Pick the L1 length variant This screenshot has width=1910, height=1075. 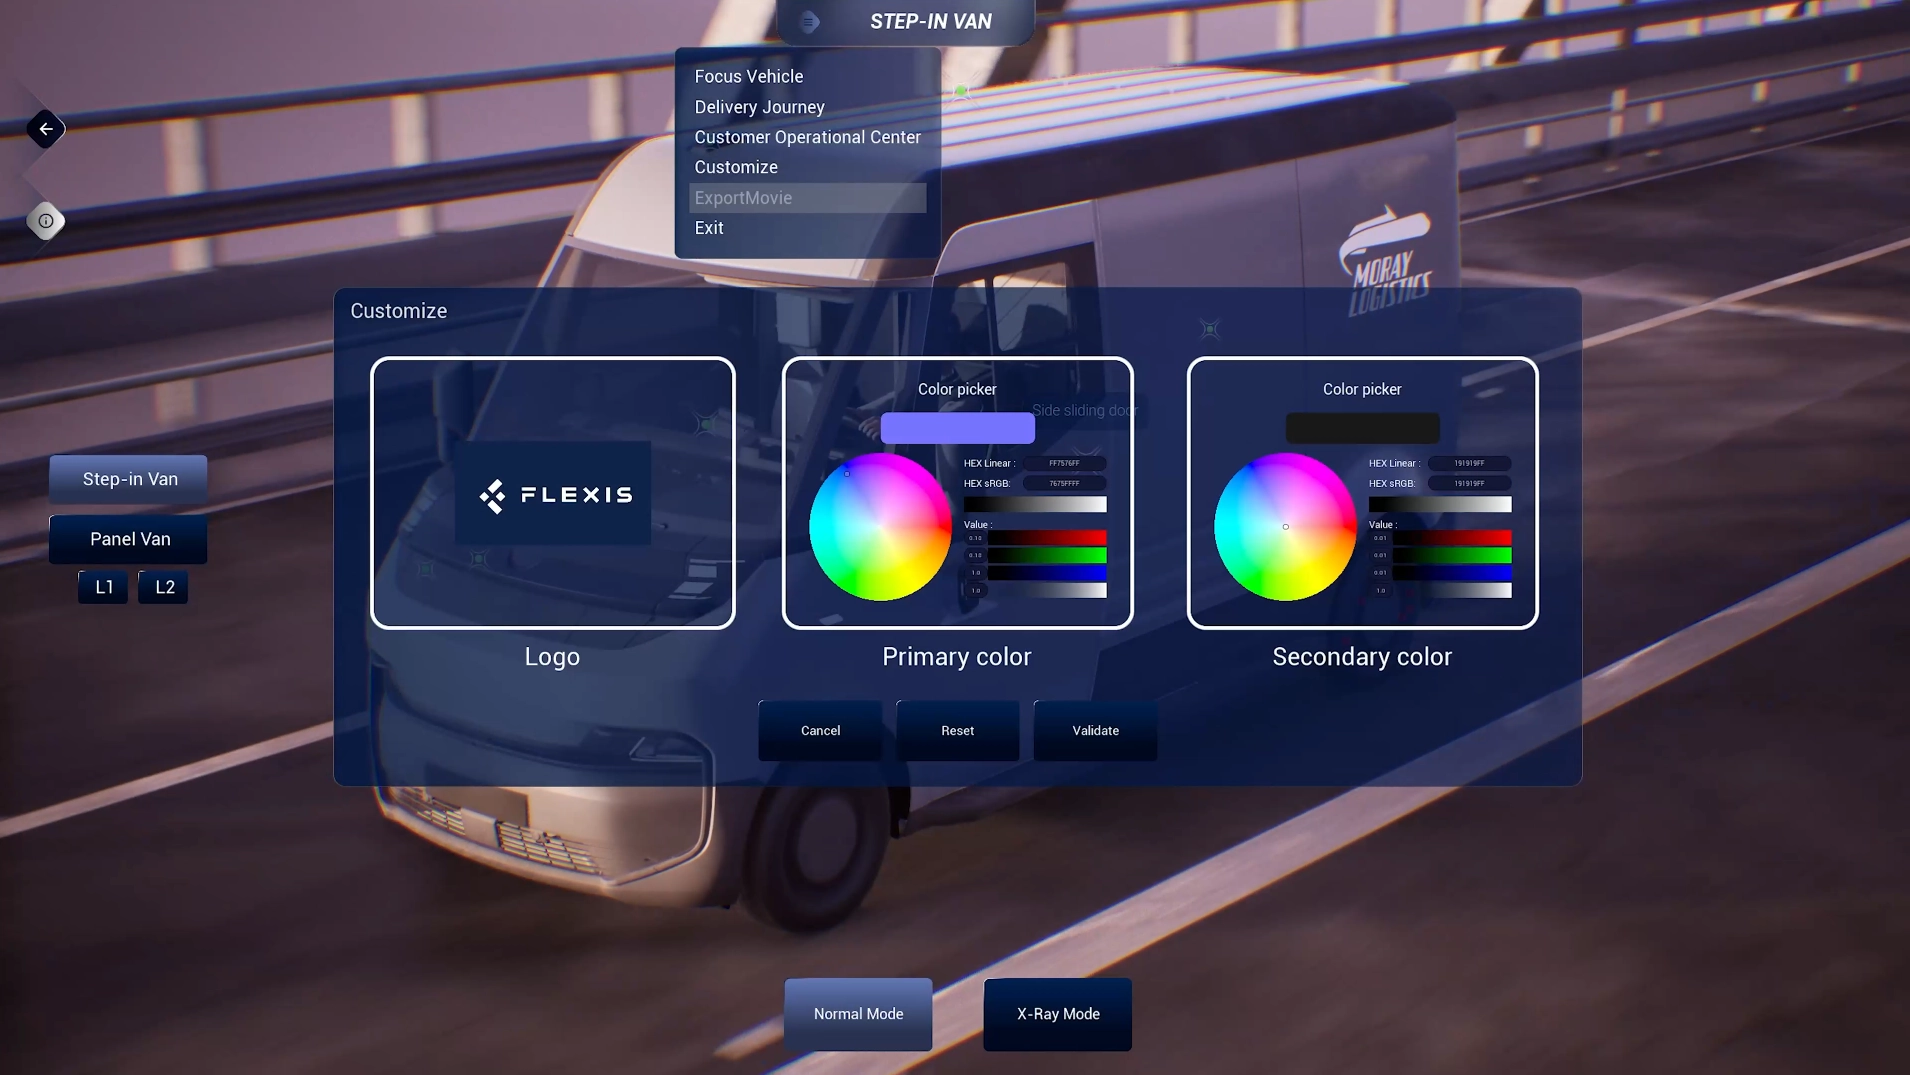coord(104,587)
